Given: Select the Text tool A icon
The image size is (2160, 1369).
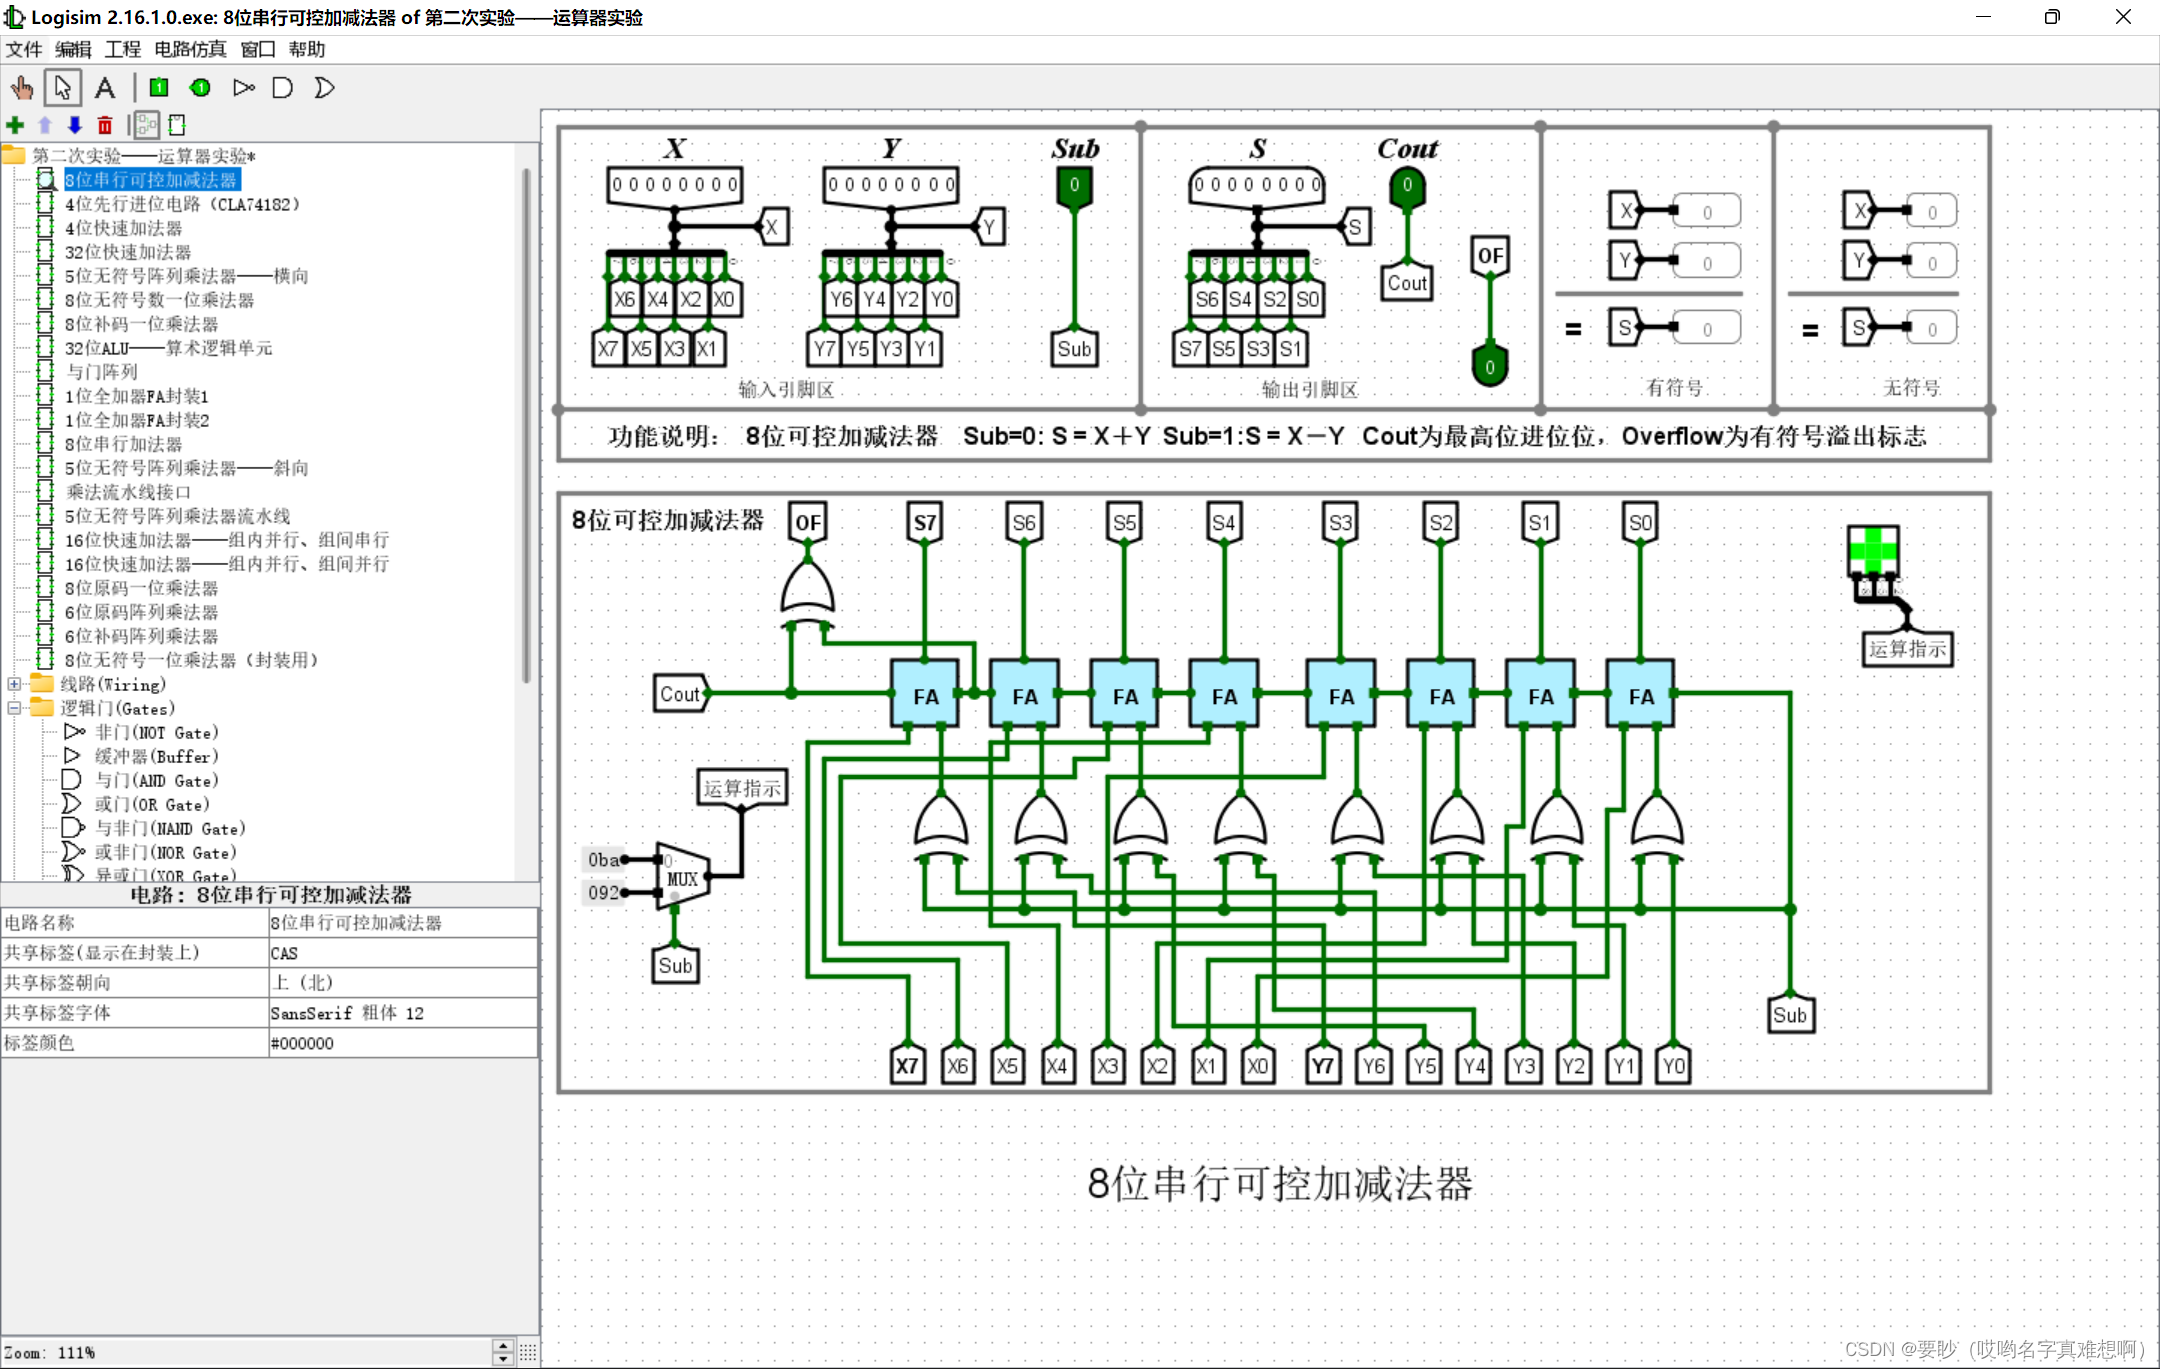Looking at the screenshot, I should tap(104, 88).
